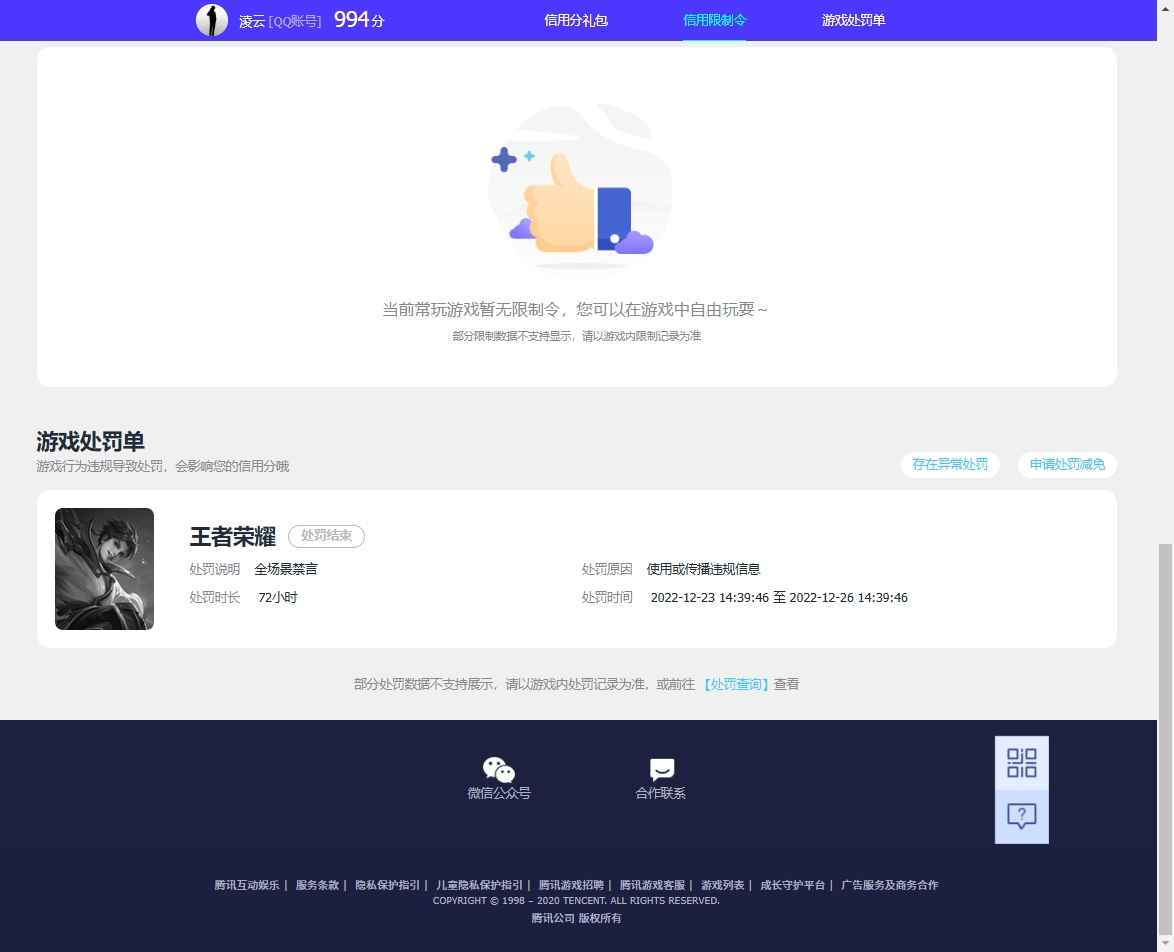Open the 王者荣耀 game thumbnail
1174x952 pixels.
click(104, 569)
